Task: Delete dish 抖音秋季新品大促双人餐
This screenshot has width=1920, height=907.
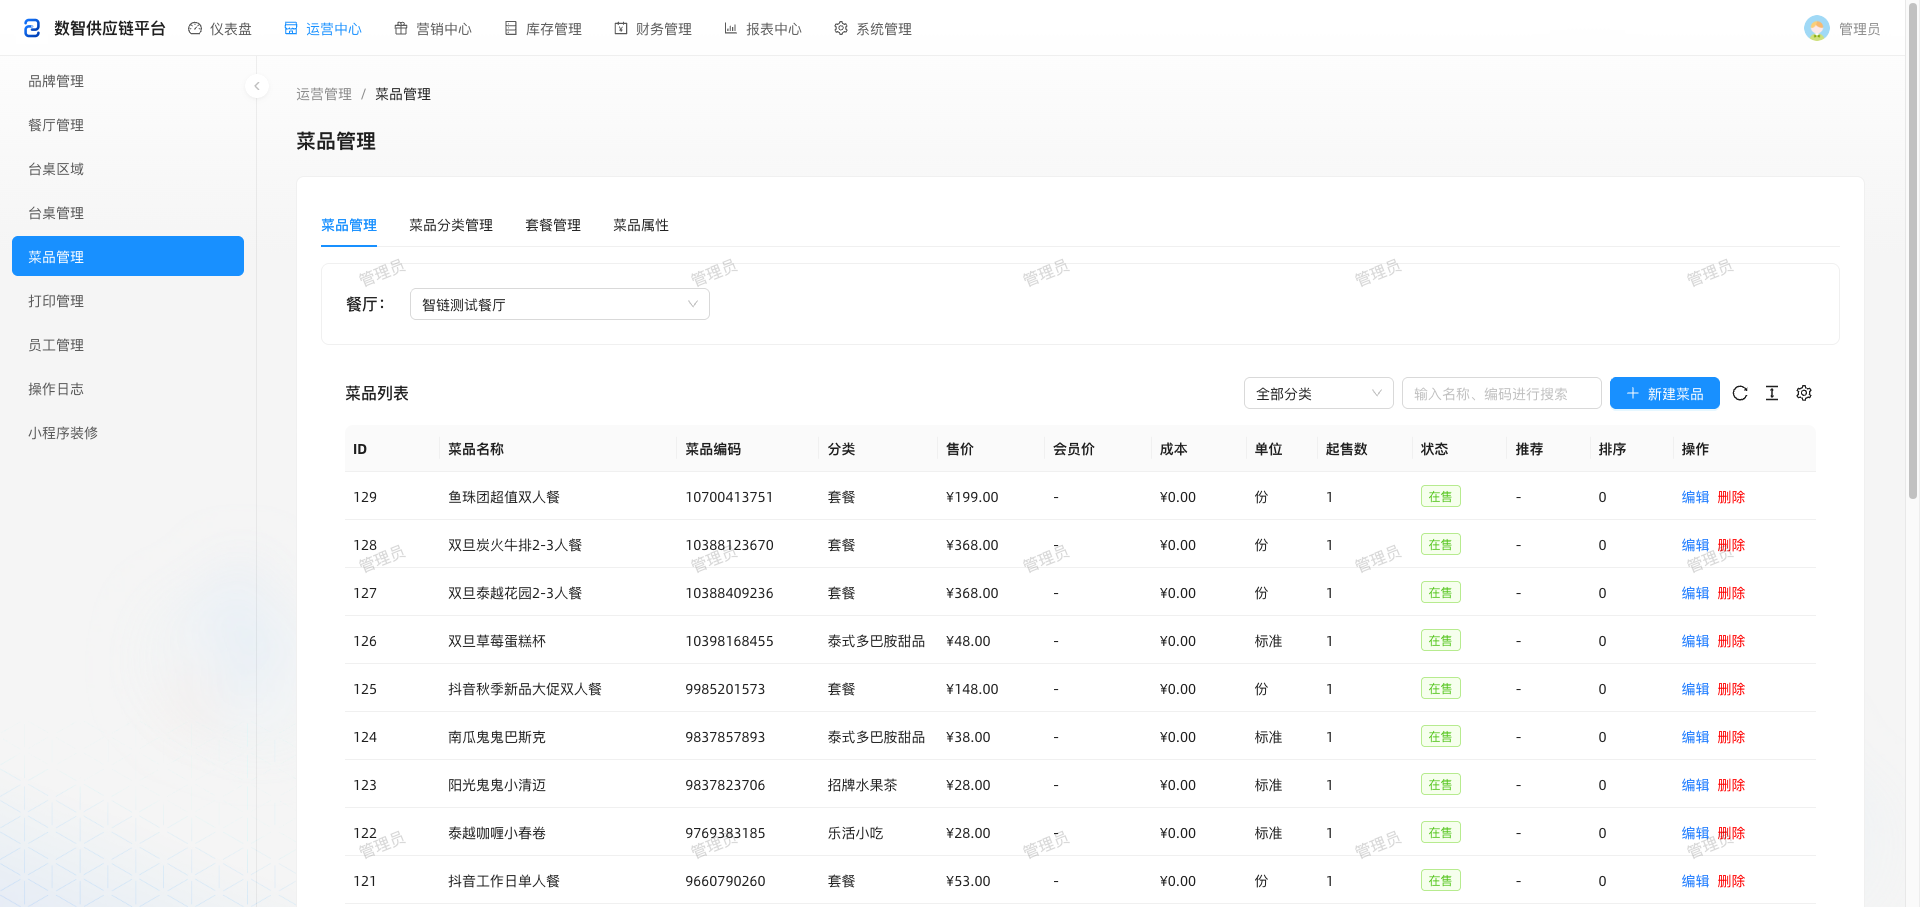Action: [1731, 689]
